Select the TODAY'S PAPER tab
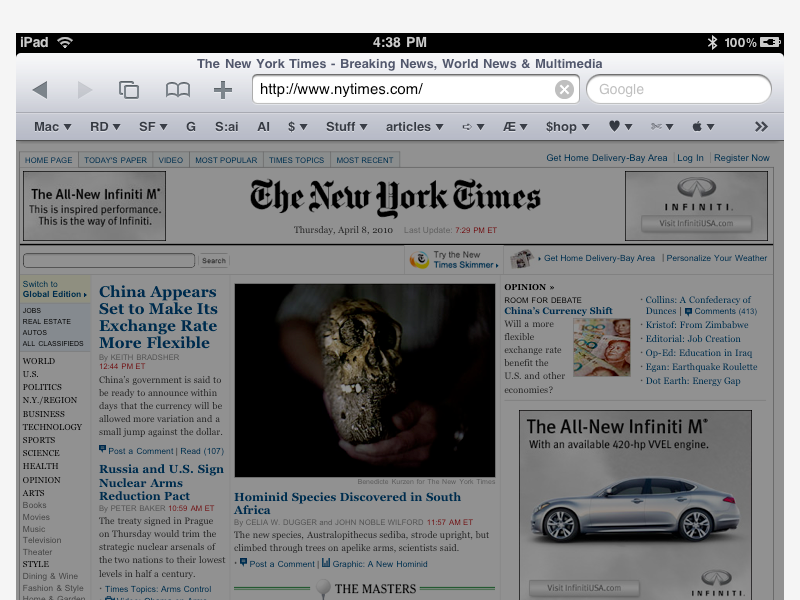Viewport: 800px width, 600px height. tap(115, 160)
